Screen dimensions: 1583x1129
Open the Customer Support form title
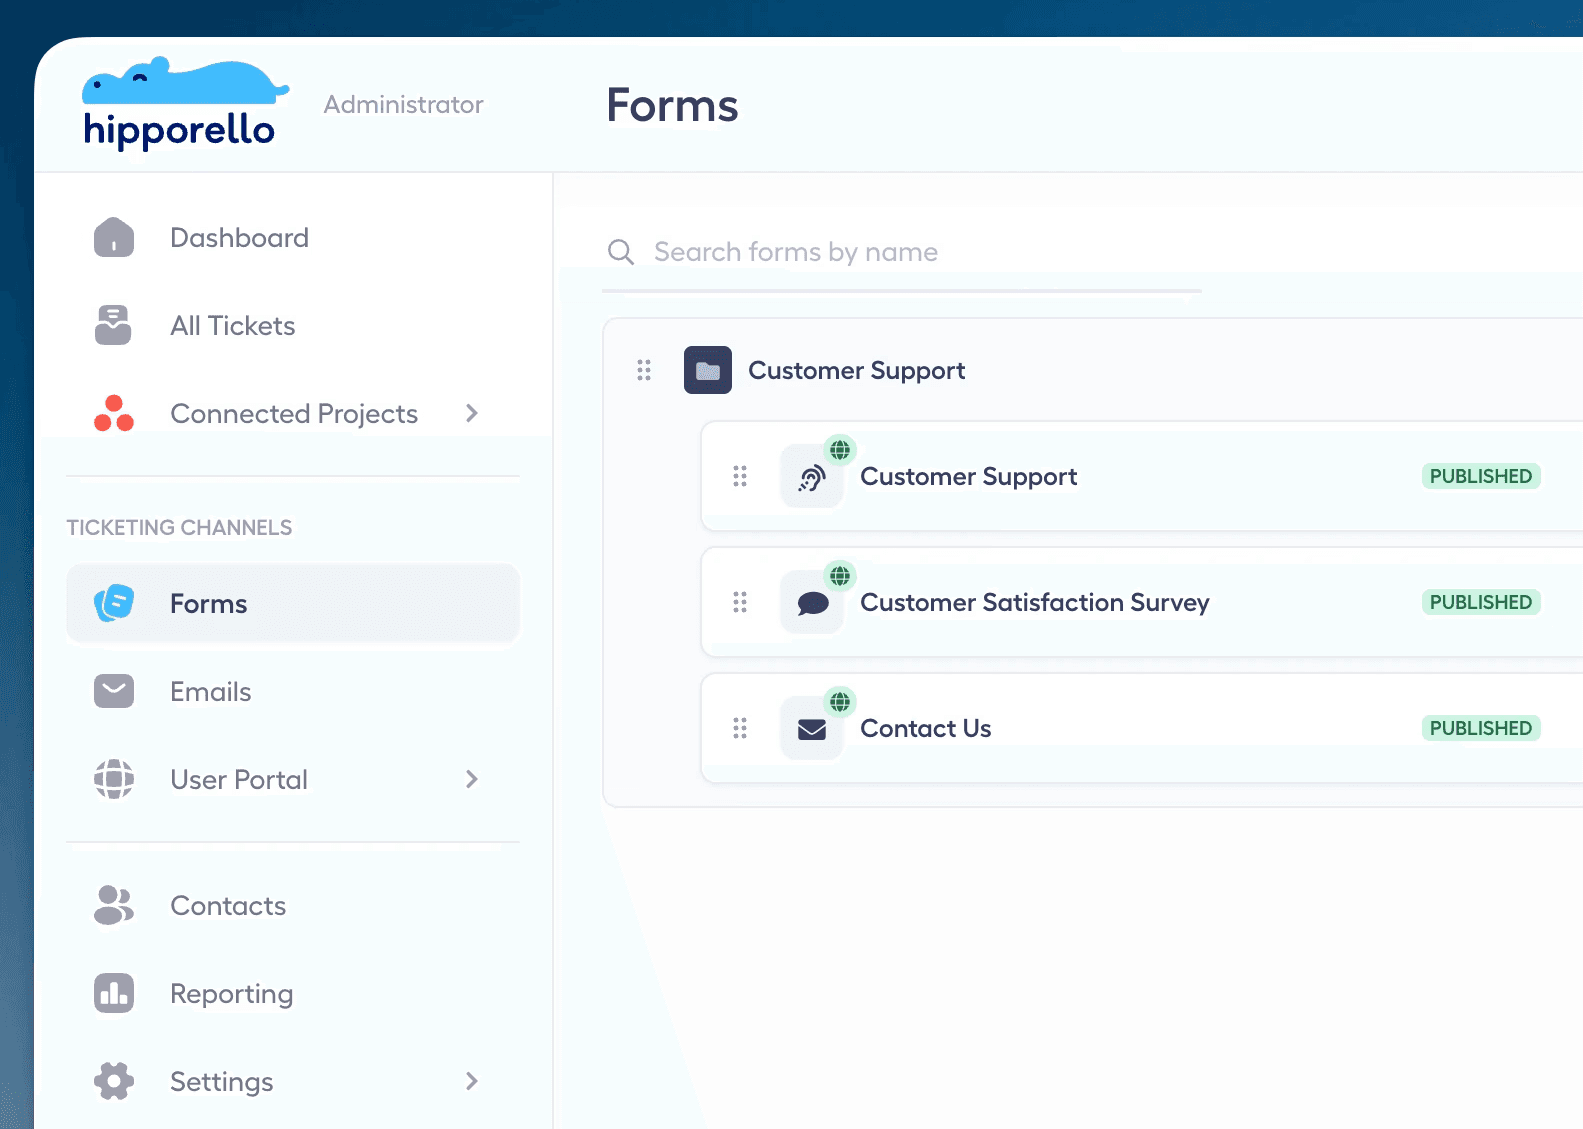969,477
